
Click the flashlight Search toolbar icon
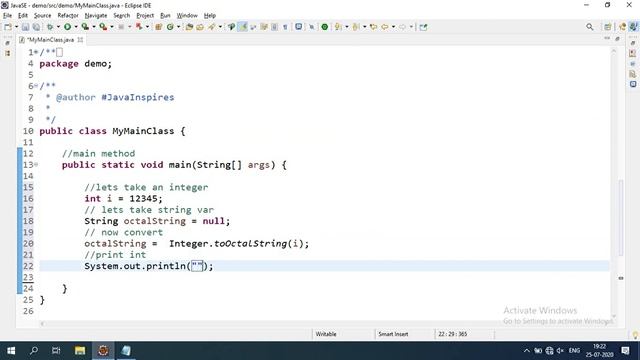(211, 27)
